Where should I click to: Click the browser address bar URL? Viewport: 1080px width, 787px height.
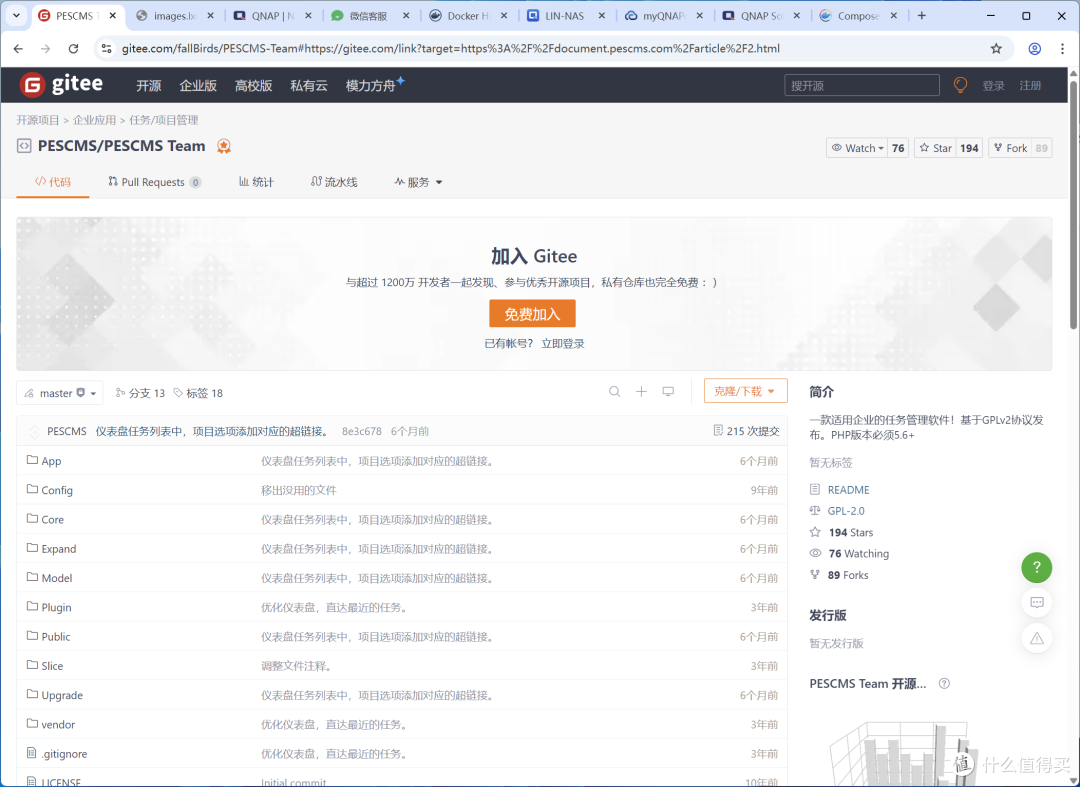[450, 48]
